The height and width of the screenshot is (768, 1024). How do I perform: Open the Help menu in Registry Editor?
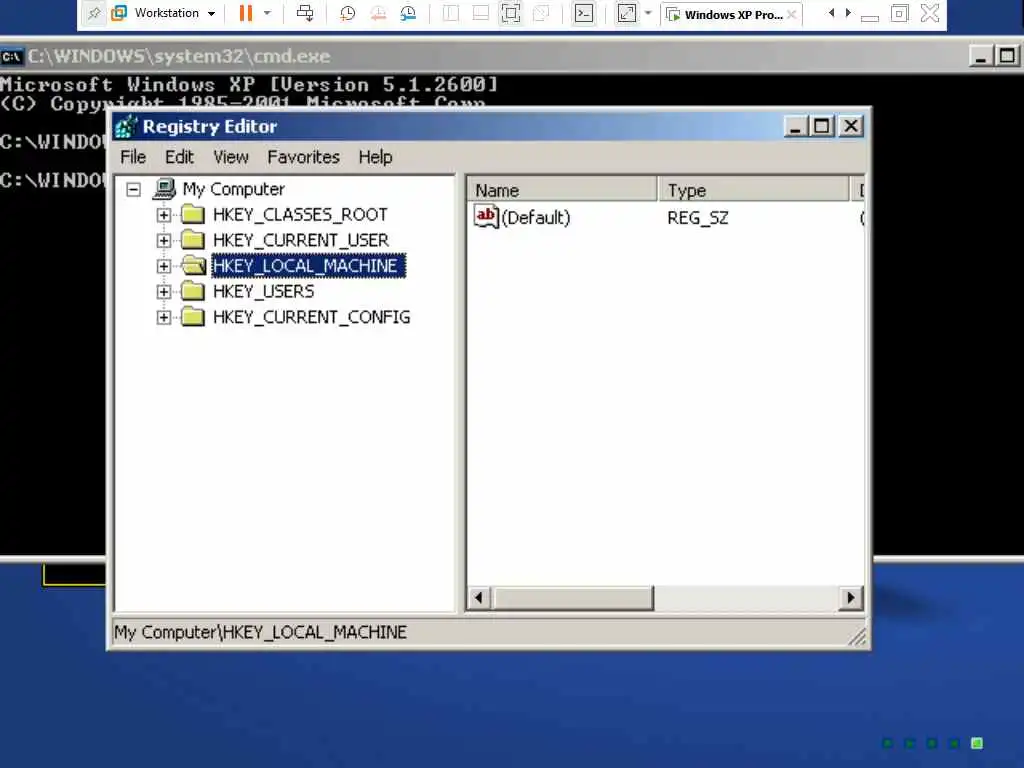click(376, 157)
